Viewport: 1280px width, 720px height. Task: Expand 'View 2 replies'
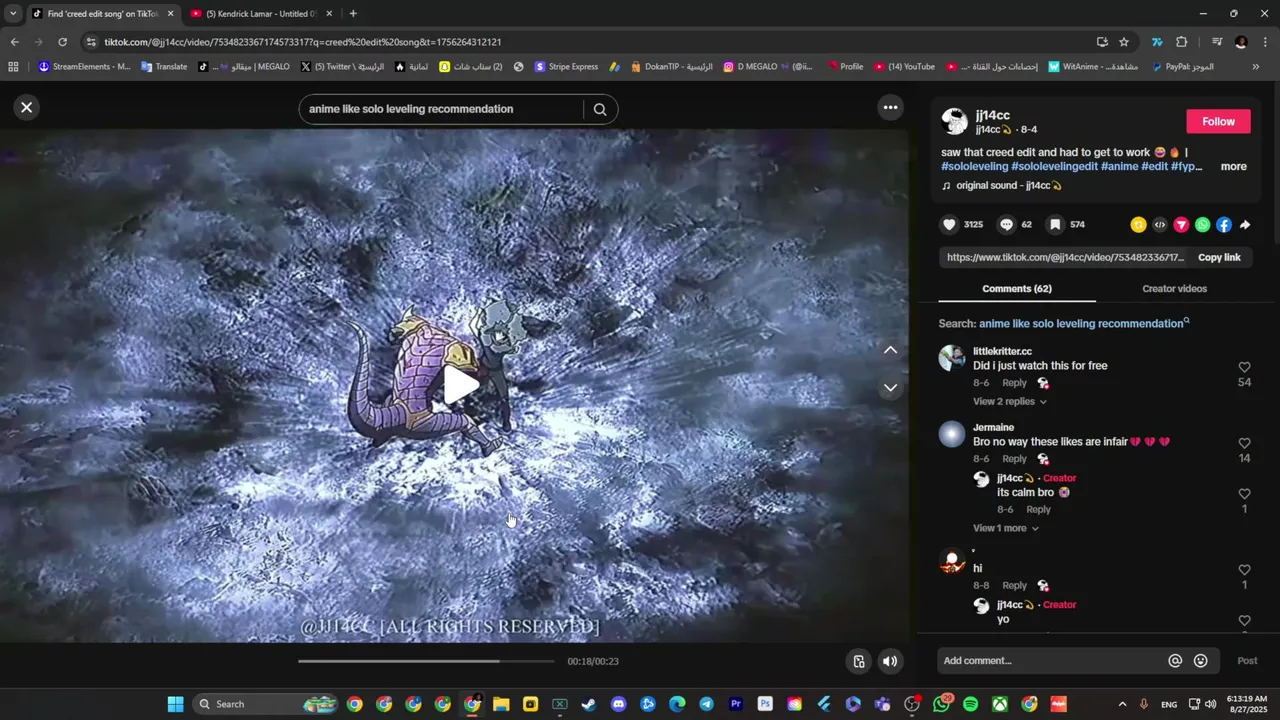[x=1009, y=402]
